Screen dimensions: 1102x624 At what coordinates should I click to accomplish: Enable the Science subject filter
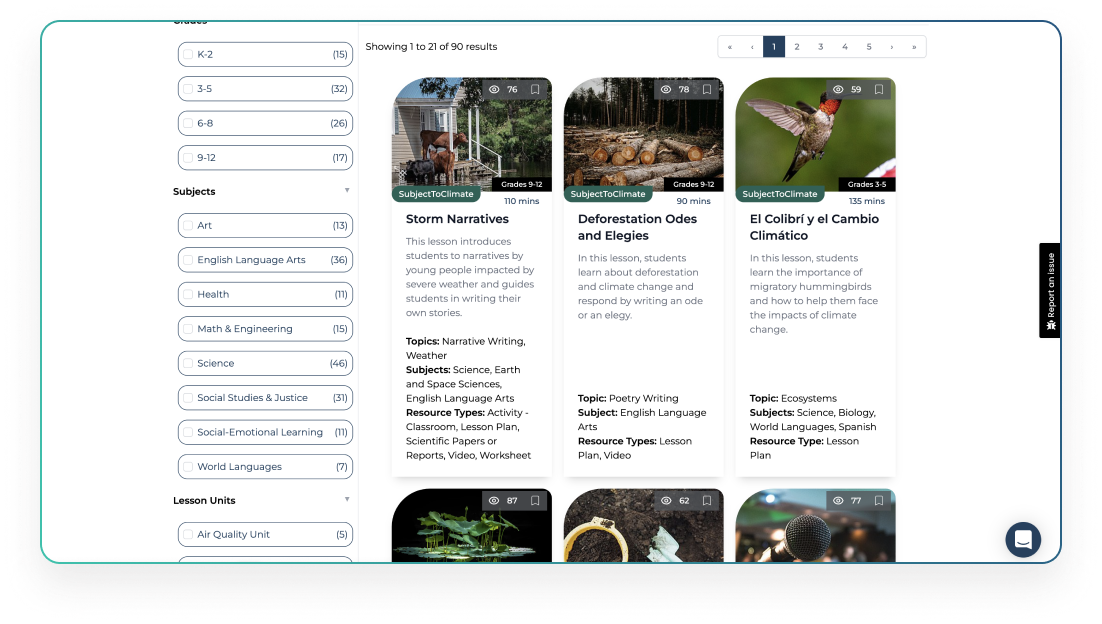click(x=187, y=363)
